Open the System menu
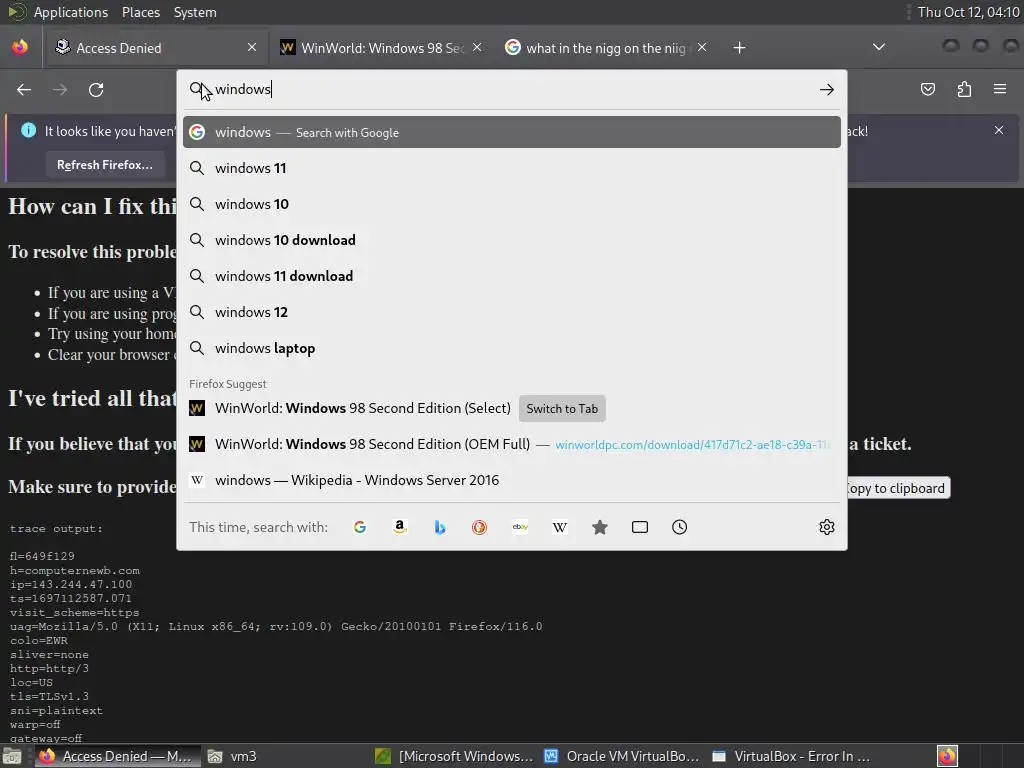Image resolution: width=1024 pixels, height=768 pixels. [x=195, y=12]
